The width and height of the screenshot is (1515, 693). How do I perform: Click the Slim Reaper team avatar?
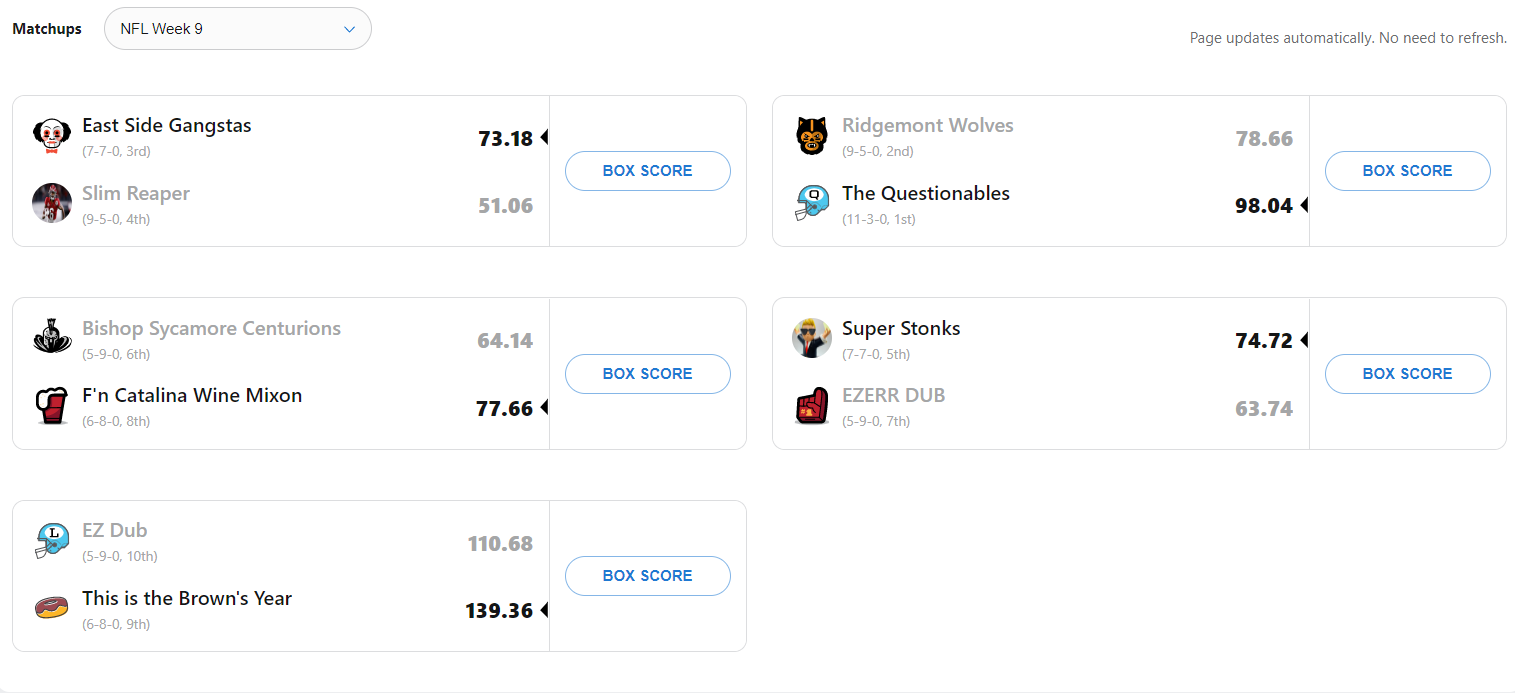pos(52,203)
